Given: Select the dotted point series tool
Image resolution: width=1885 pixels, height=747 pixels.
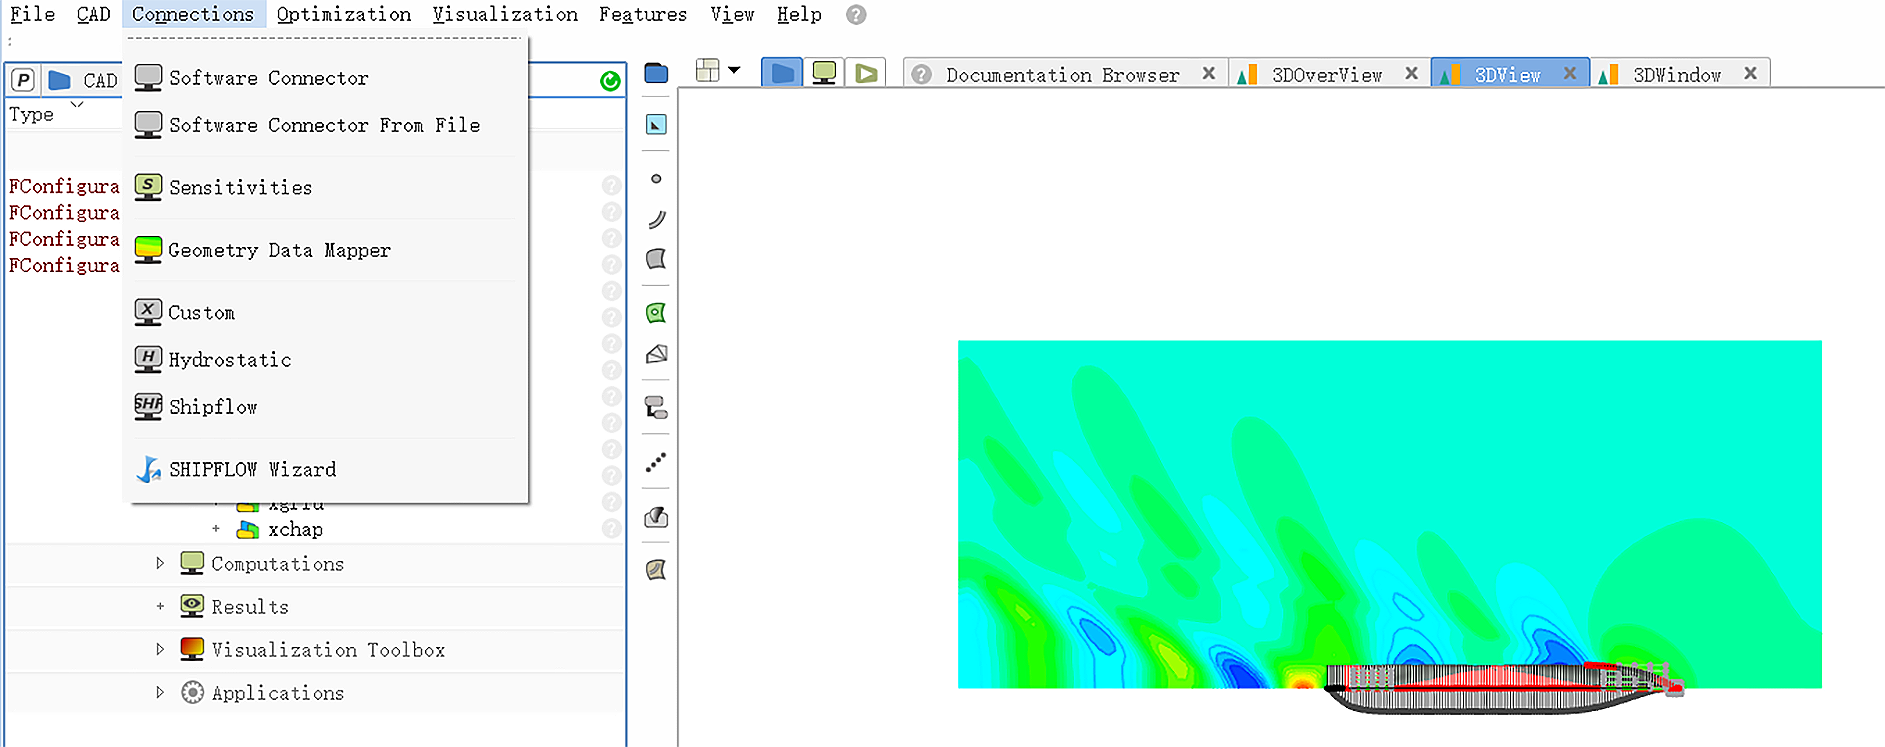Looking at the screenshot, I should (x=656, y=462).
